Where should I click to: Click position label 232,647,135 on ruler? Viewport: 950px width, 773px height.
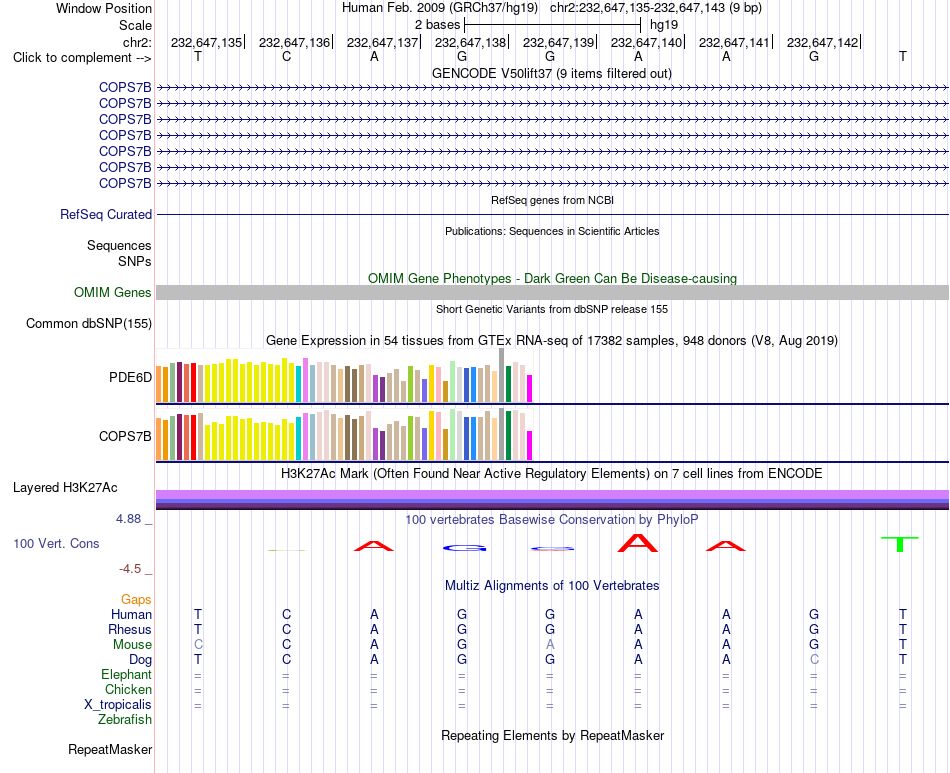[206, 42]
